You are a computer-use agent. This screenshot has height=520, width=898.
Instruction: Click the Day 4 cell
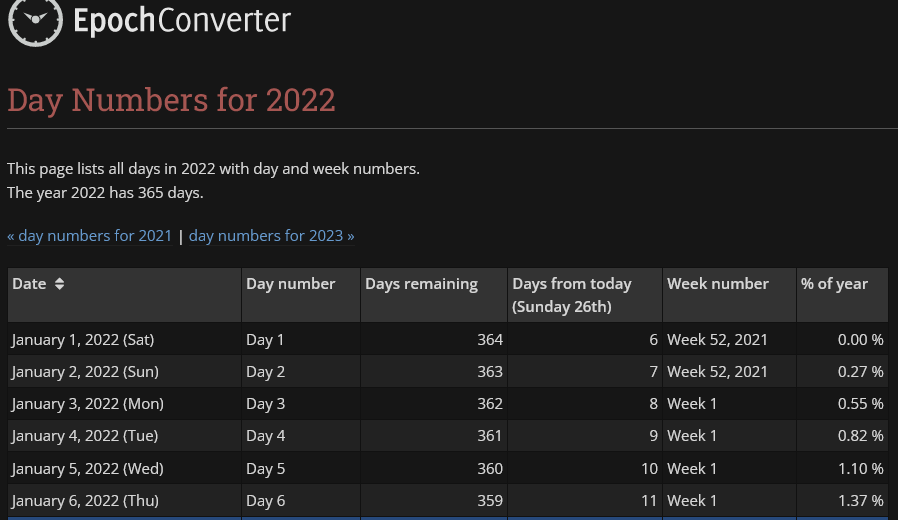point(301,436)
